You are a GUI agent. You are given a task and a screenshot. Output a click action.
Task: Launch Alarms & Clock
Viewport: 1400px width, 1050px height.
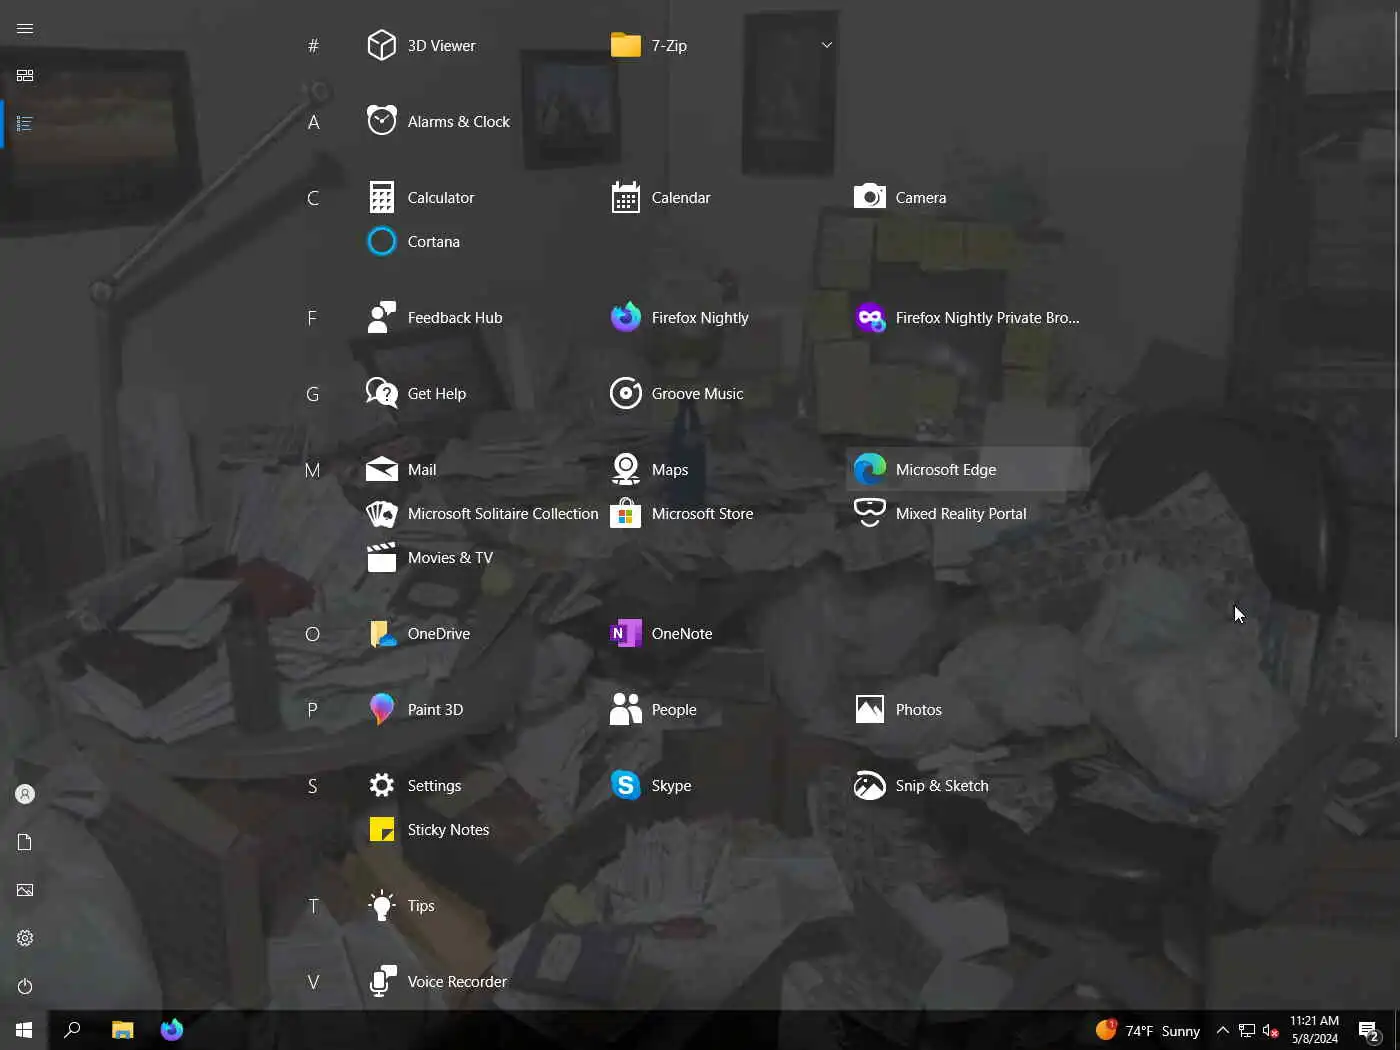479,121
